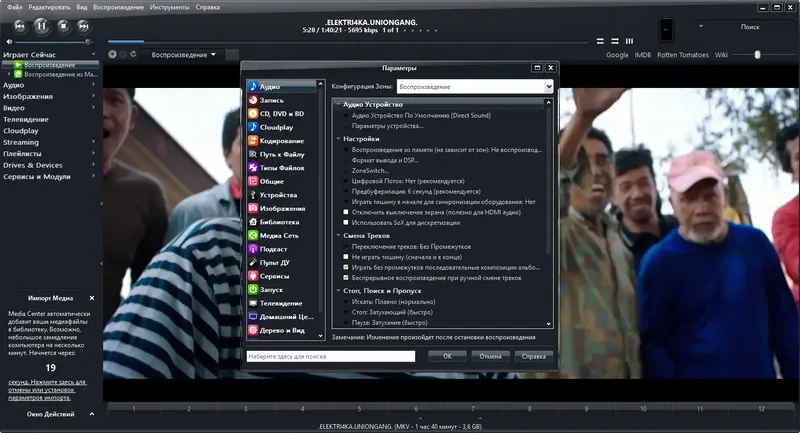The width and height of the screenshot is (800, 433).
Task: Select the CD, DVD и BD category
Action: (x=281, y=114)
